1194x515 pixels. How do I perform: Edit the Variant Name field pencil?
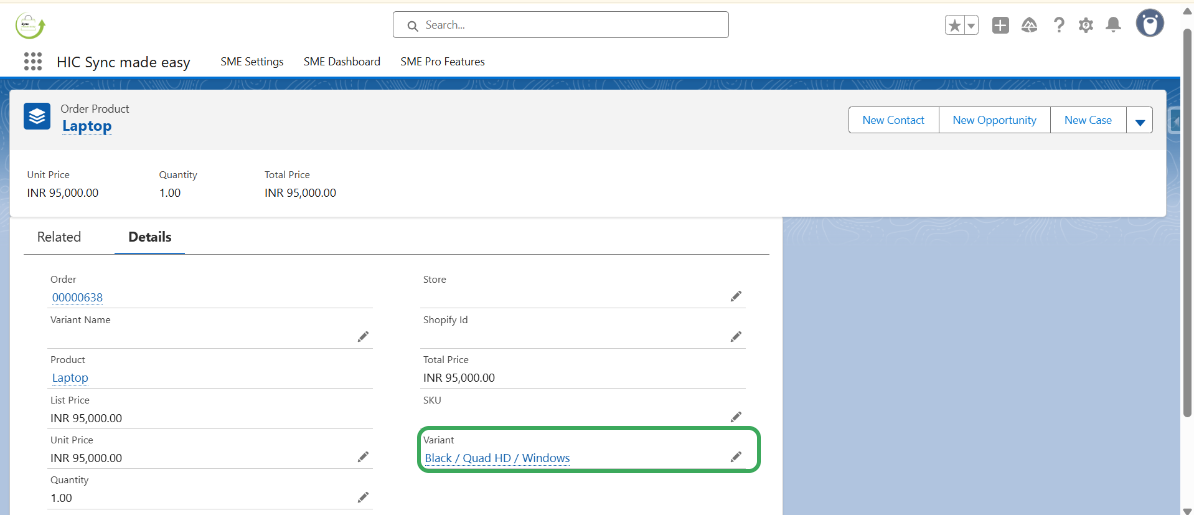coord(363,337)
